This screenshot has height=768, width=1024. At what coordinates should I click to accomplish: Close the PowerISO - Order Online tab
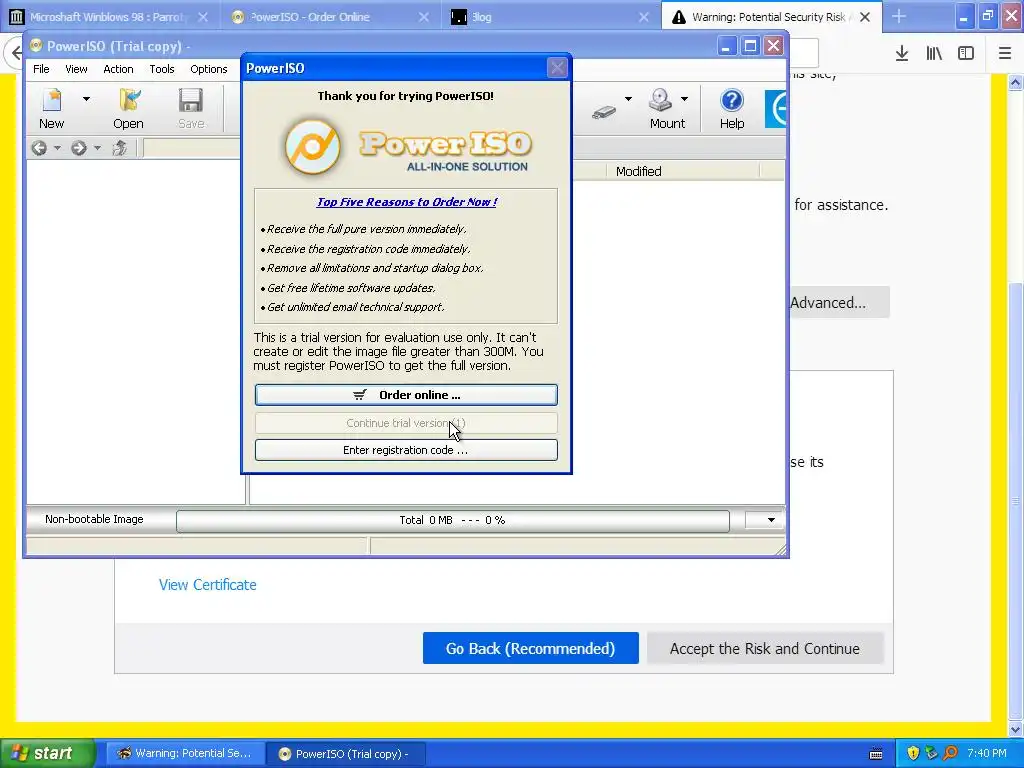424,17
